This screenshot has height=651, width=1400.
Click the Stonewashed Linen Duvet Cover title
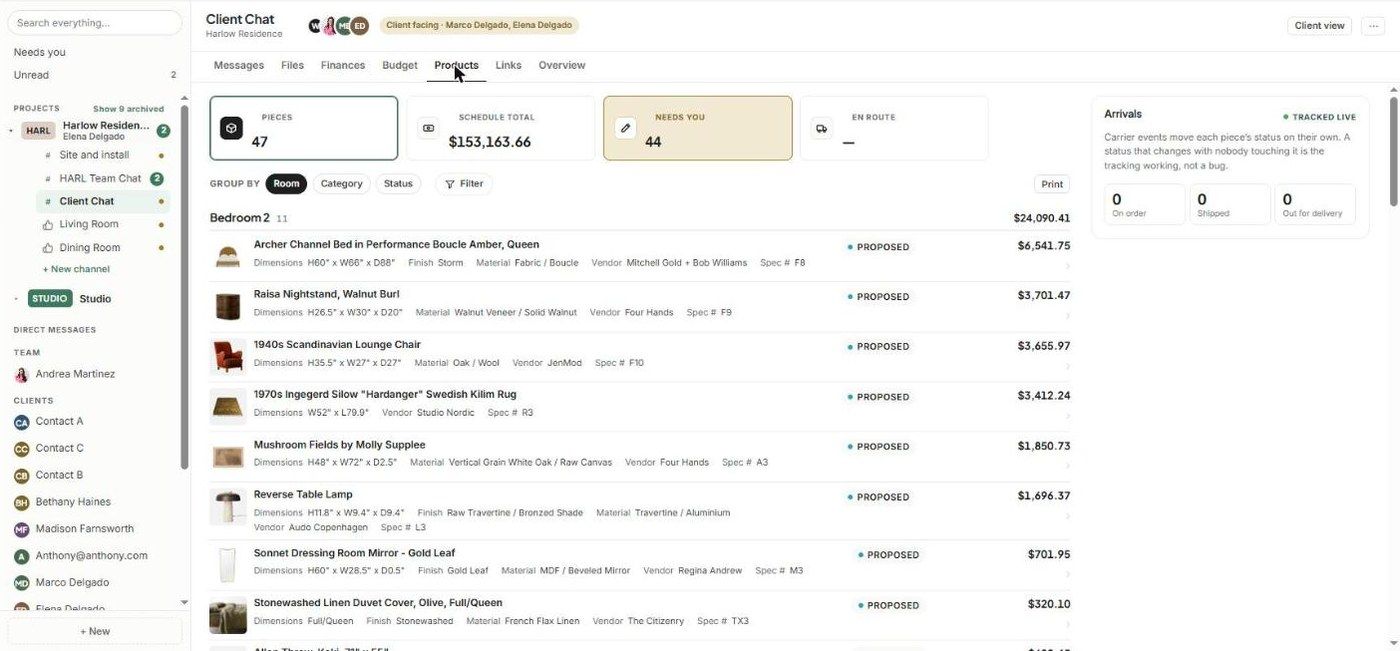coord(378,603)
